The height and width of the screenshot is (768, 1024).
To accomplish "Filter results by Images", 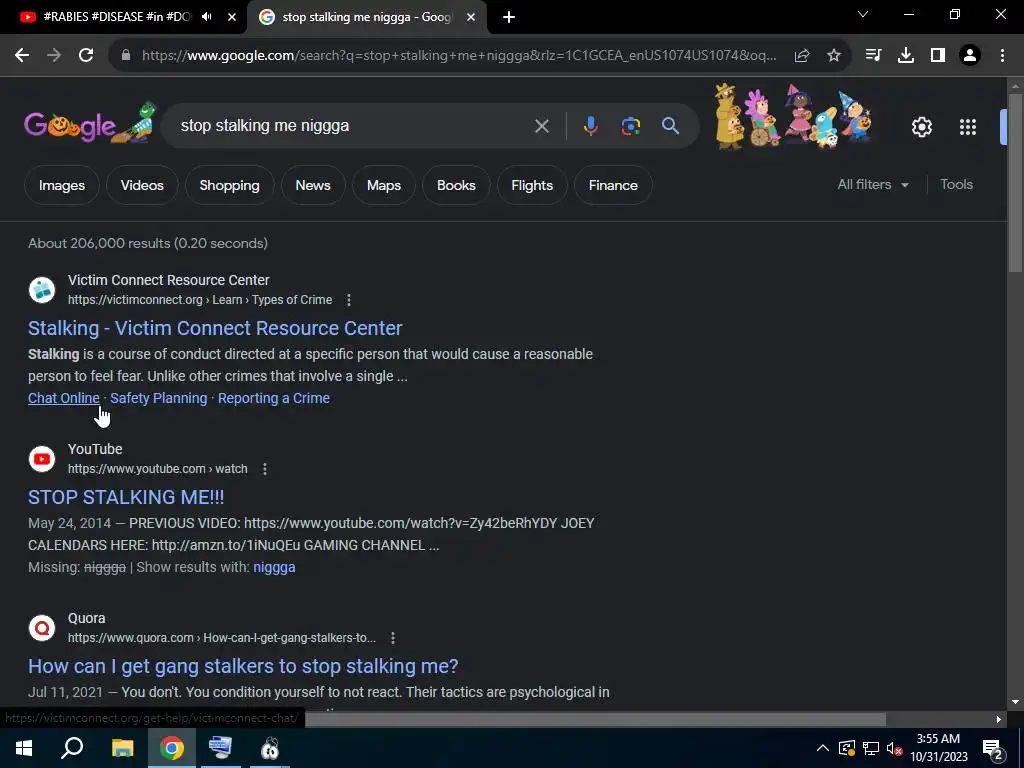I will point(62,185).
